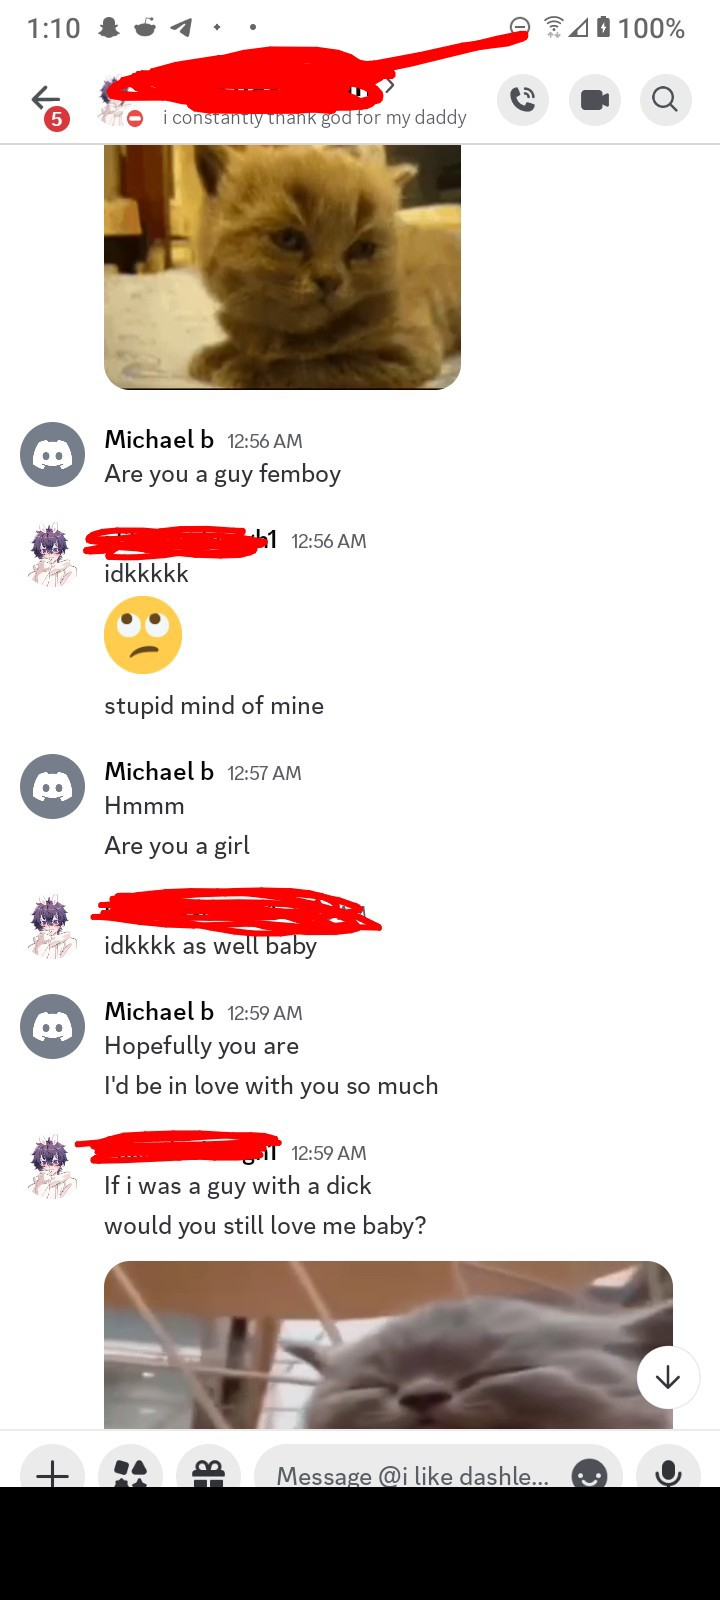Open the apps launcher icon
Image resolution: width=720 pixels, height=1600 pixels.
[130, 1473]
